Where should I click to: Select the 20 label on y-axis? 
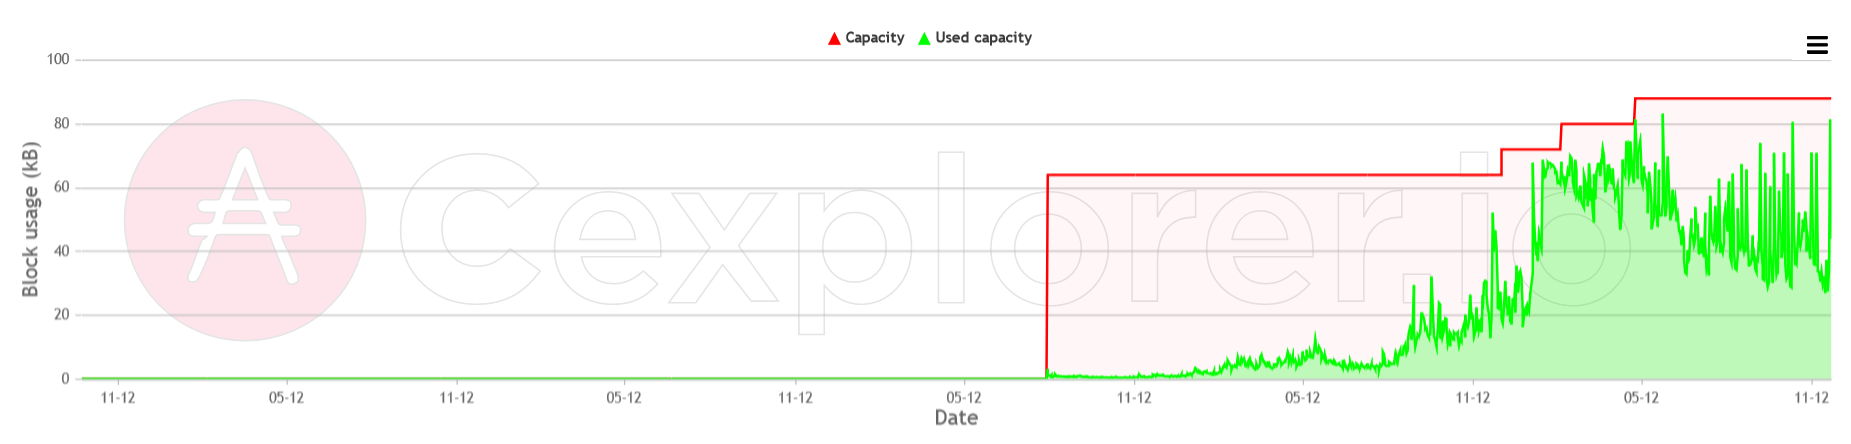(x=62, y=315)
